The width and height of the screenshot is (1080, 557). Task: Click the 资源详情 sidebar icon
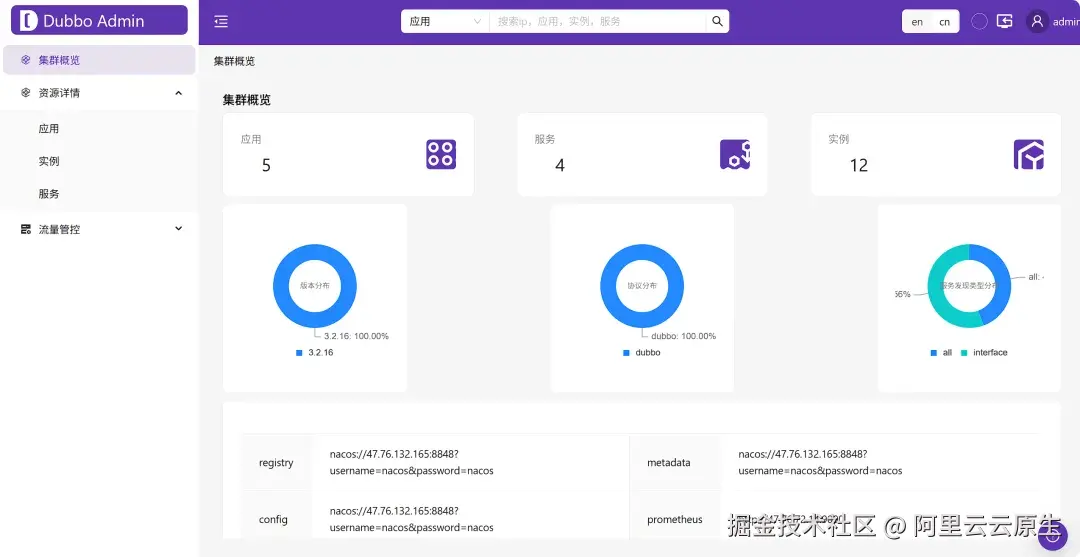click(25, 93)
